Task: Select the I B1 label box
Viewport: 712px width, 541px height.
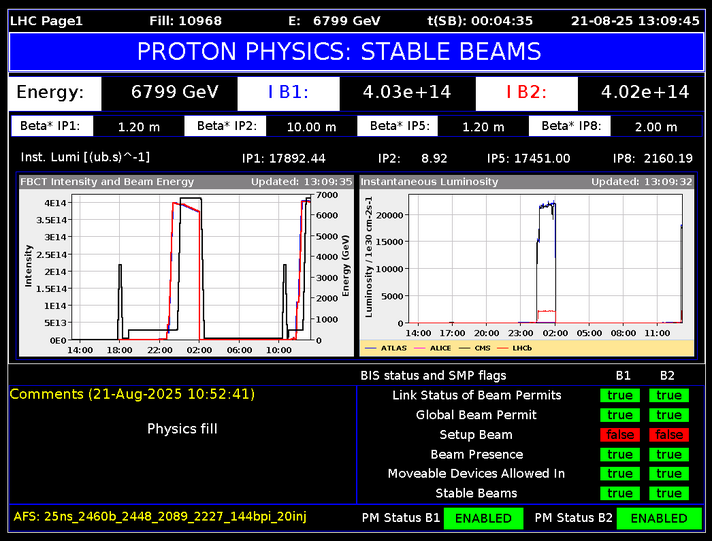Action: point(288,93)
